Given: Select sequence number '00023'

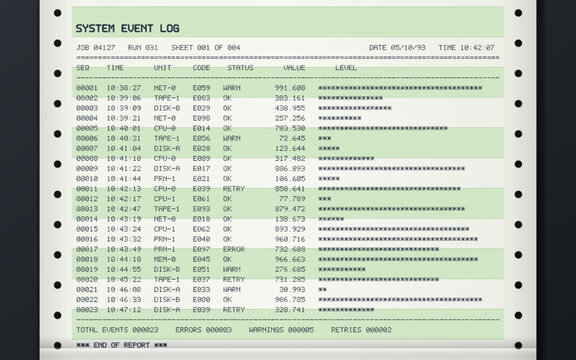Looking at the screenshot, I should (87, 310).
